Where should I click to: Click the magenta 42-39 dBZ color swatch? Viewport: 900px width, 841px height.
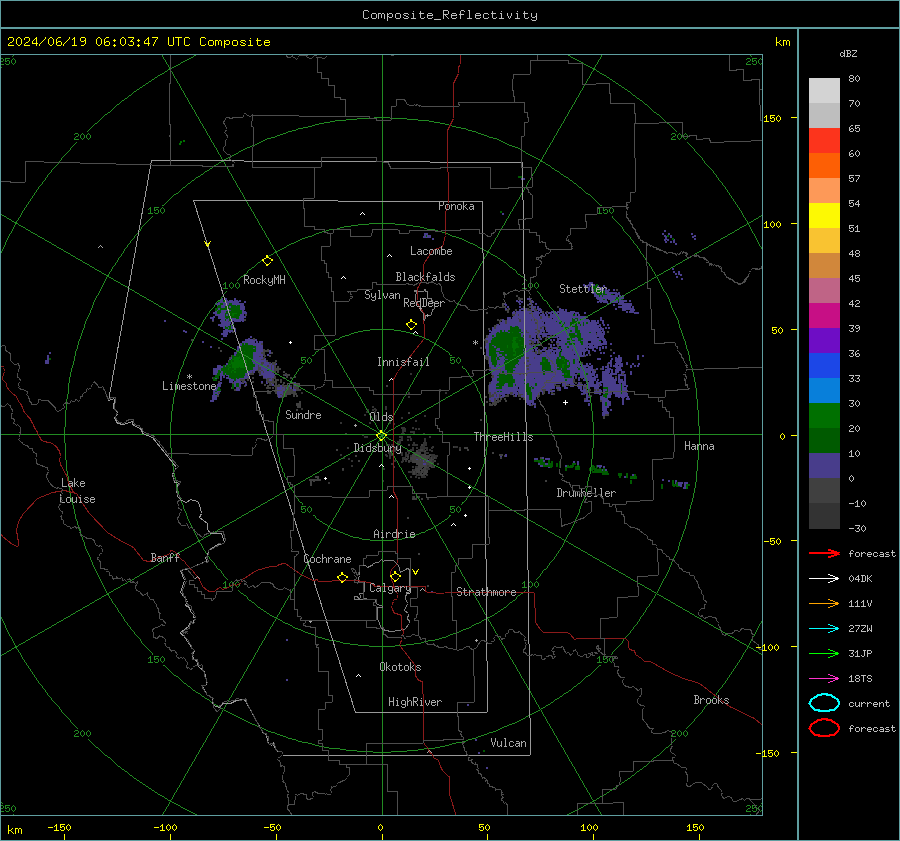pyautogui.click(x=824, y=316)
